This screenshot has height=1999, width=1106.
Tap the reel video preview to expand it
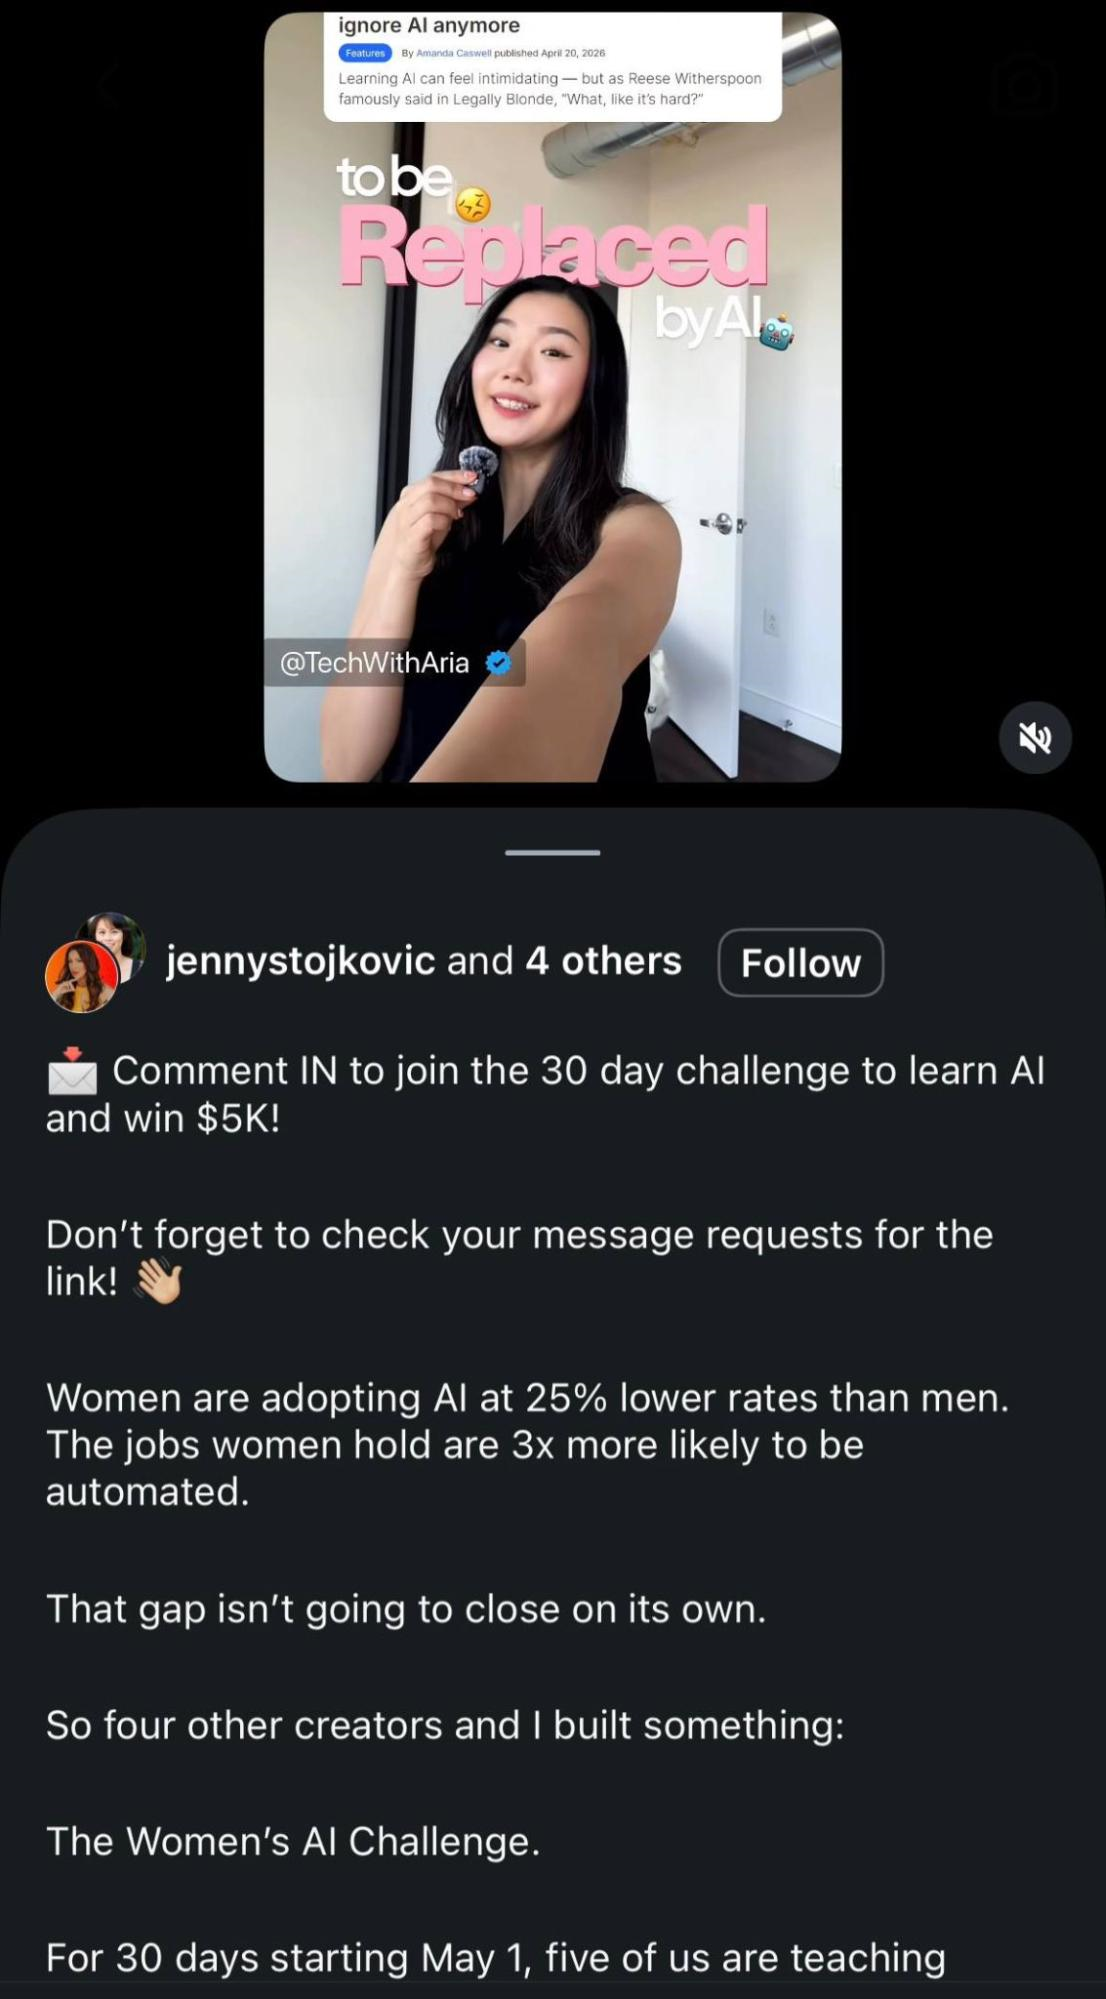pos(553,397)
